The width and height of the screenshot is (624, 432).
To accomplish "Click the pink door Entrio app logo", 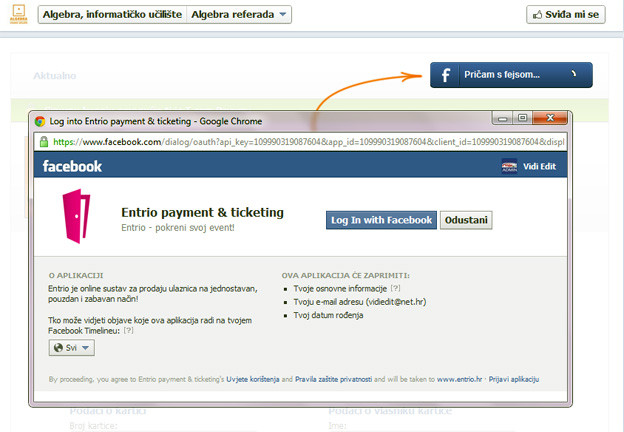I will coord(76,216).
